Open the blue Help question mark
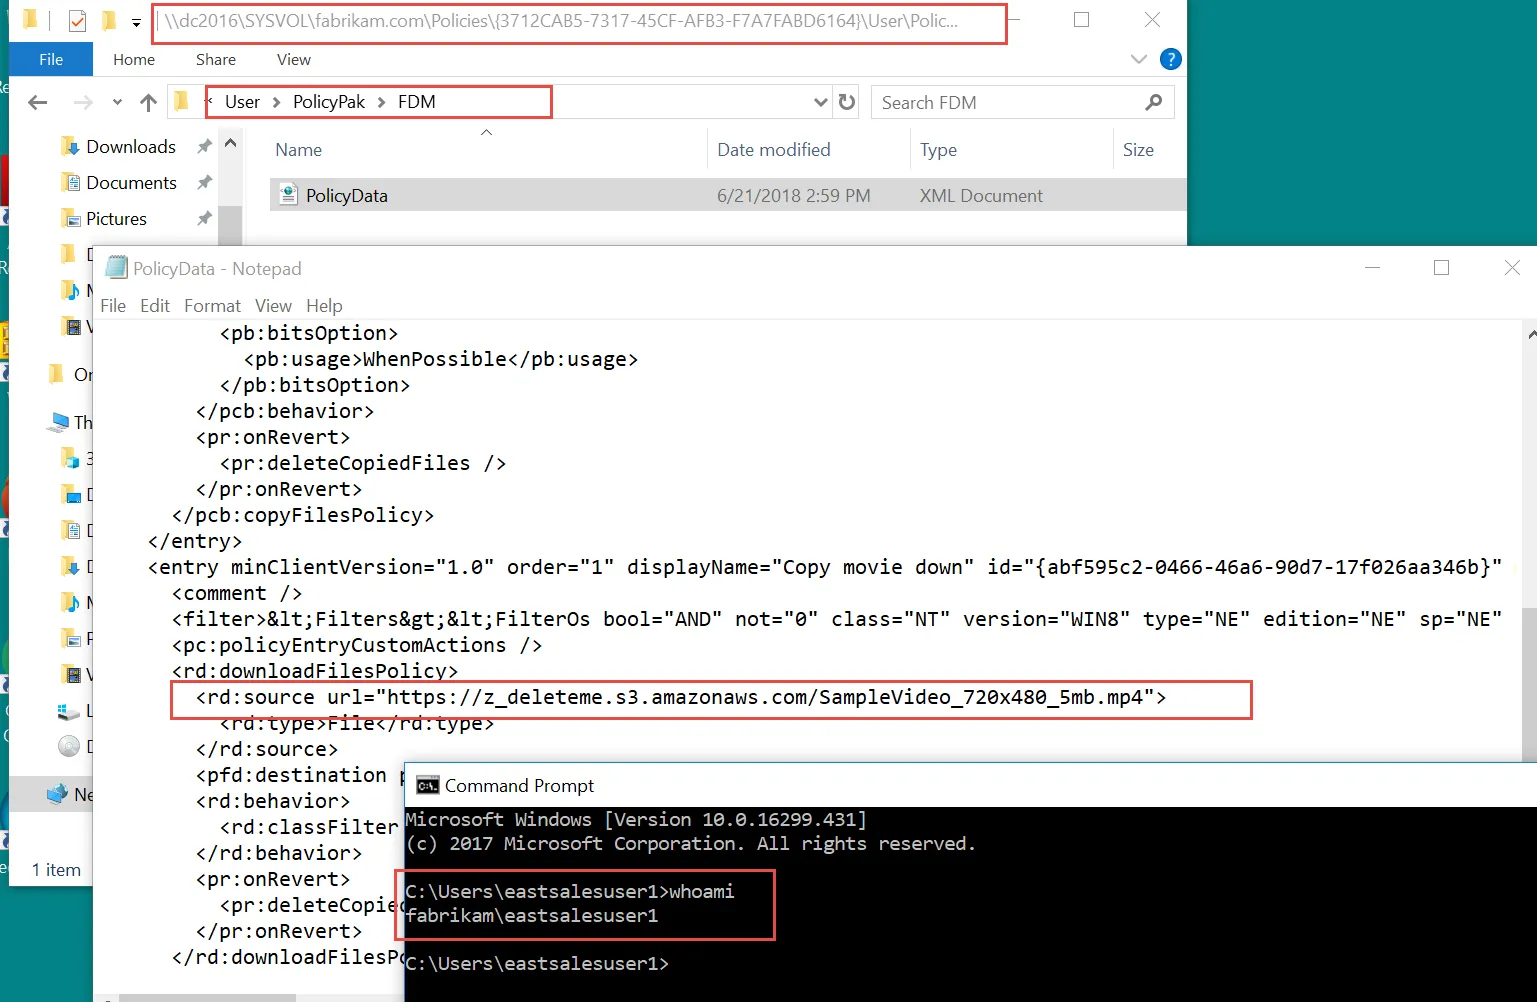 pos(1170,58)
